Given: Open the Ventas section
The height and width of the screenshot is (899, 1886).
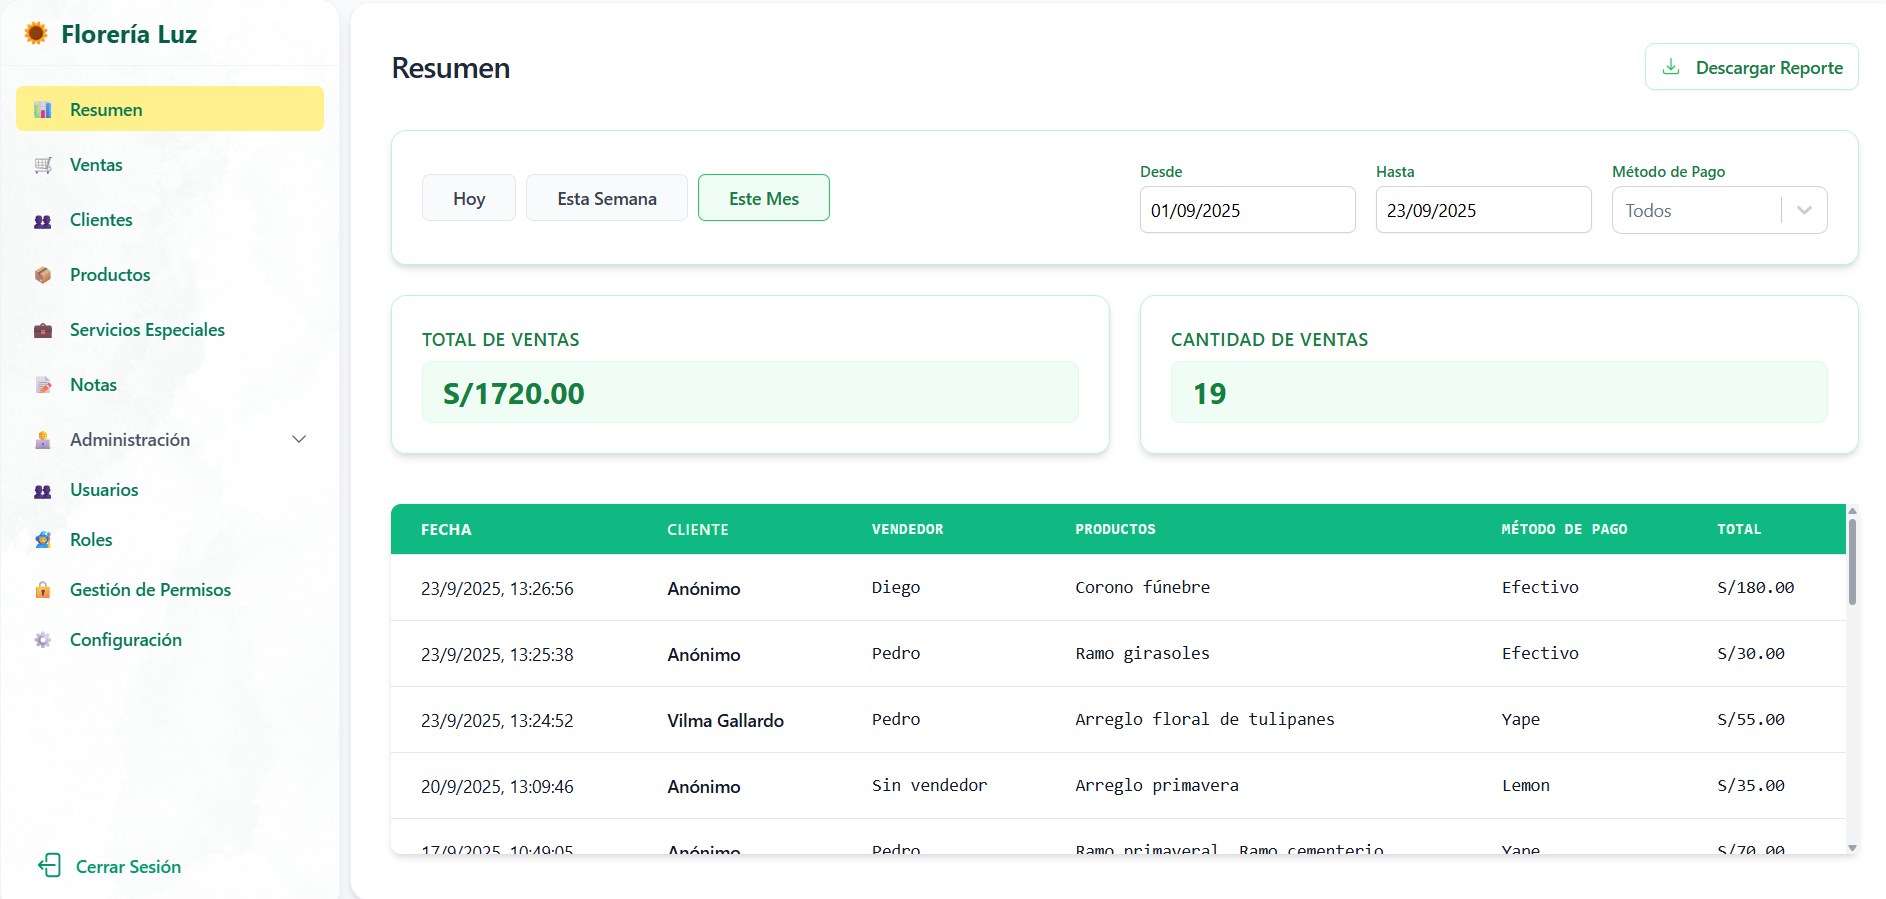Looking at the screenshot, I should pyautogui.click(x=96, y=165).
